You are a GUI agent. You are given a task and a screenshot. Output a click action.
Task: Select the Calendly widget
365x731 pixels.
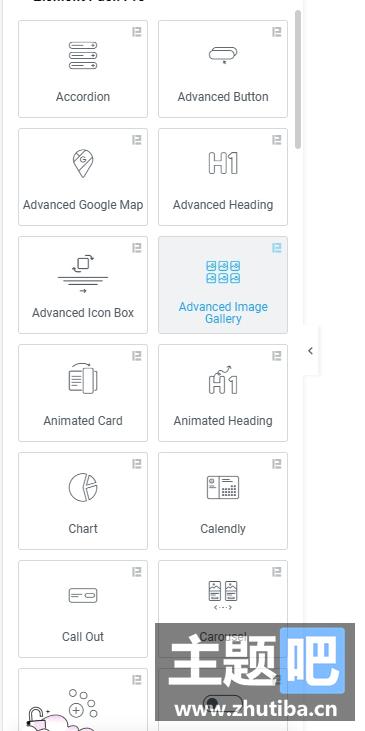[223, 501]
